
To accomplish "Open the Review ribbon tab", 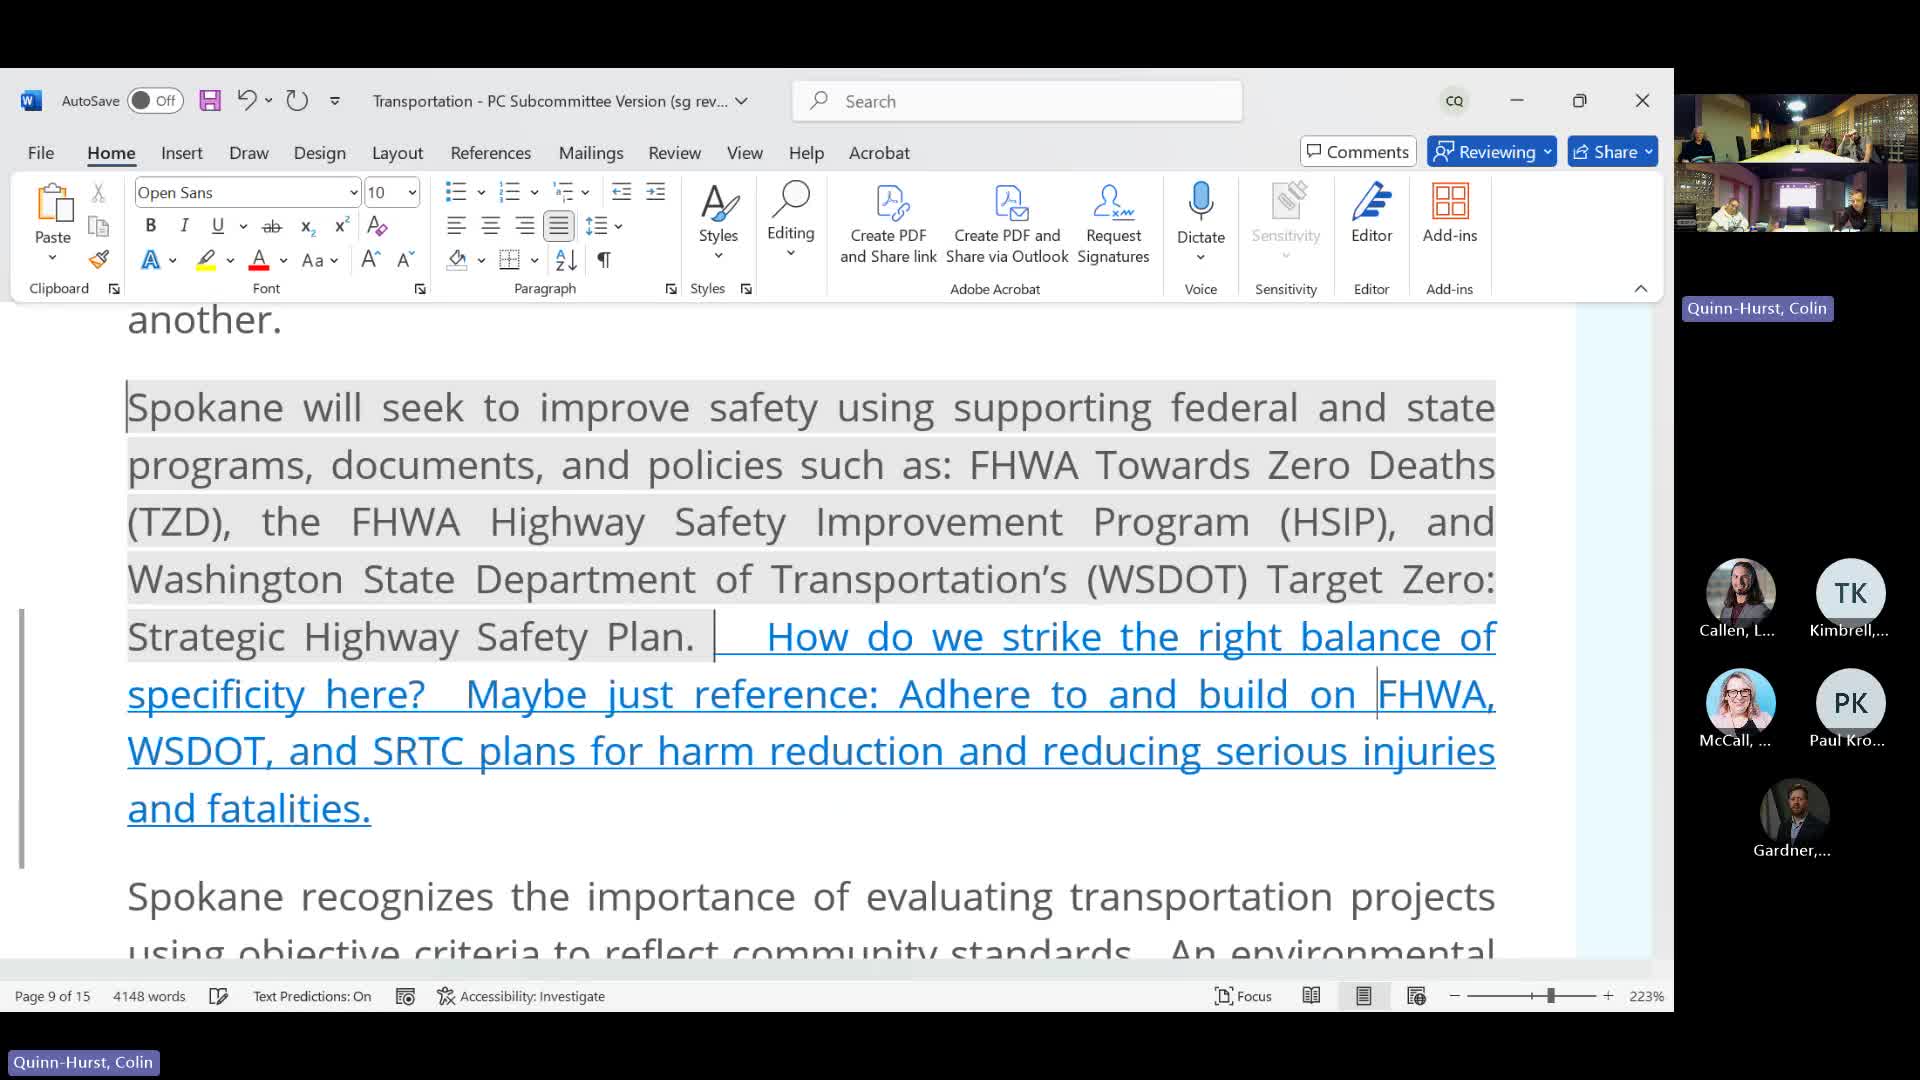I will coord(674,152).
